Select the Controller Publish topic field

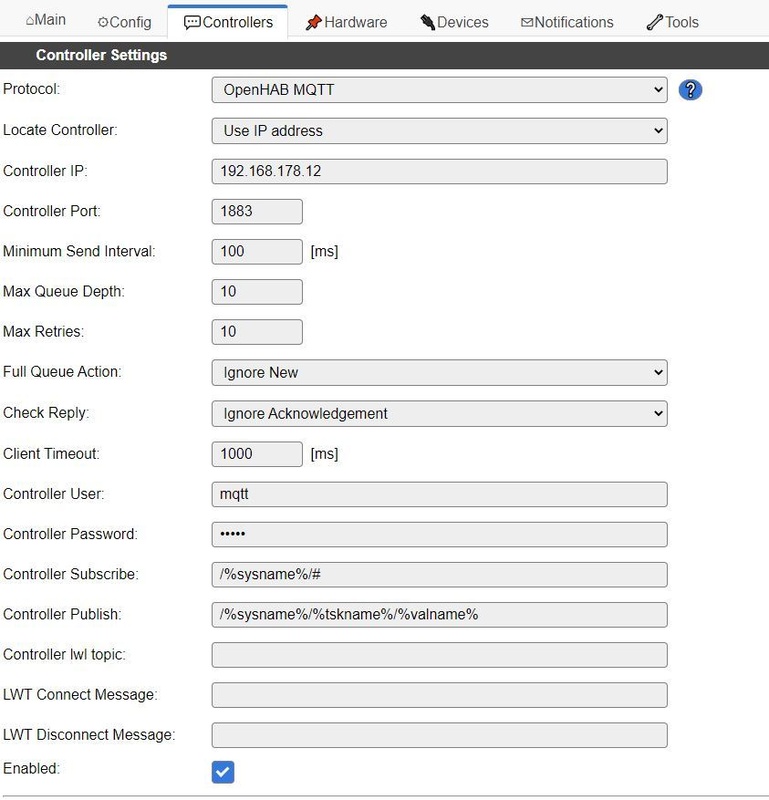pyautogui.click(x=439, y=615)
